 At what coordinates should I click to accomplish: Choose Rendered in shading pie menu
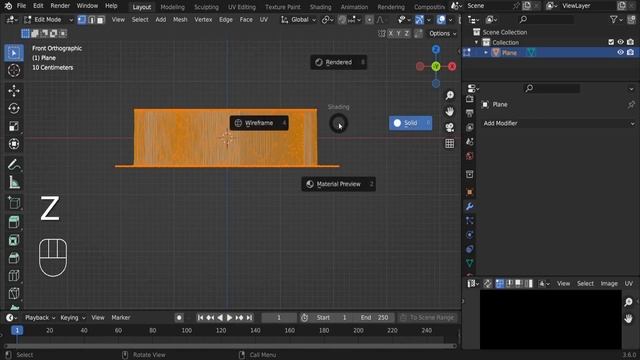coord(338,62)
